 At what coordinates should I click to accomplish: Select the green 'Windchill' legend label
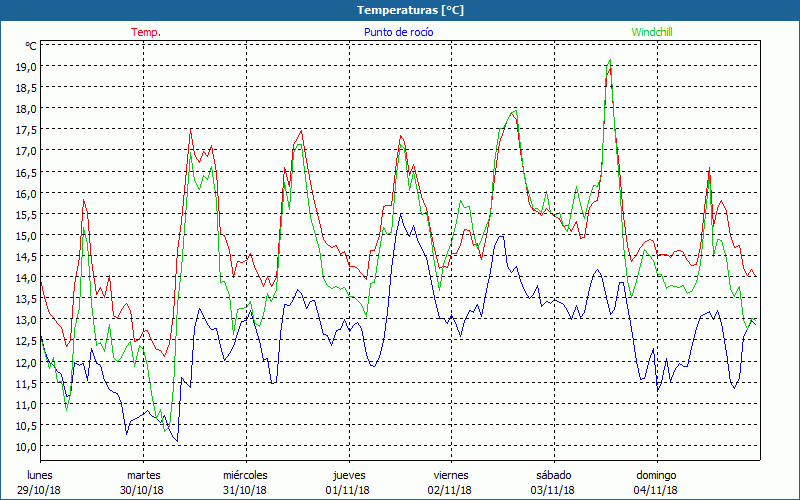(652, 32)
